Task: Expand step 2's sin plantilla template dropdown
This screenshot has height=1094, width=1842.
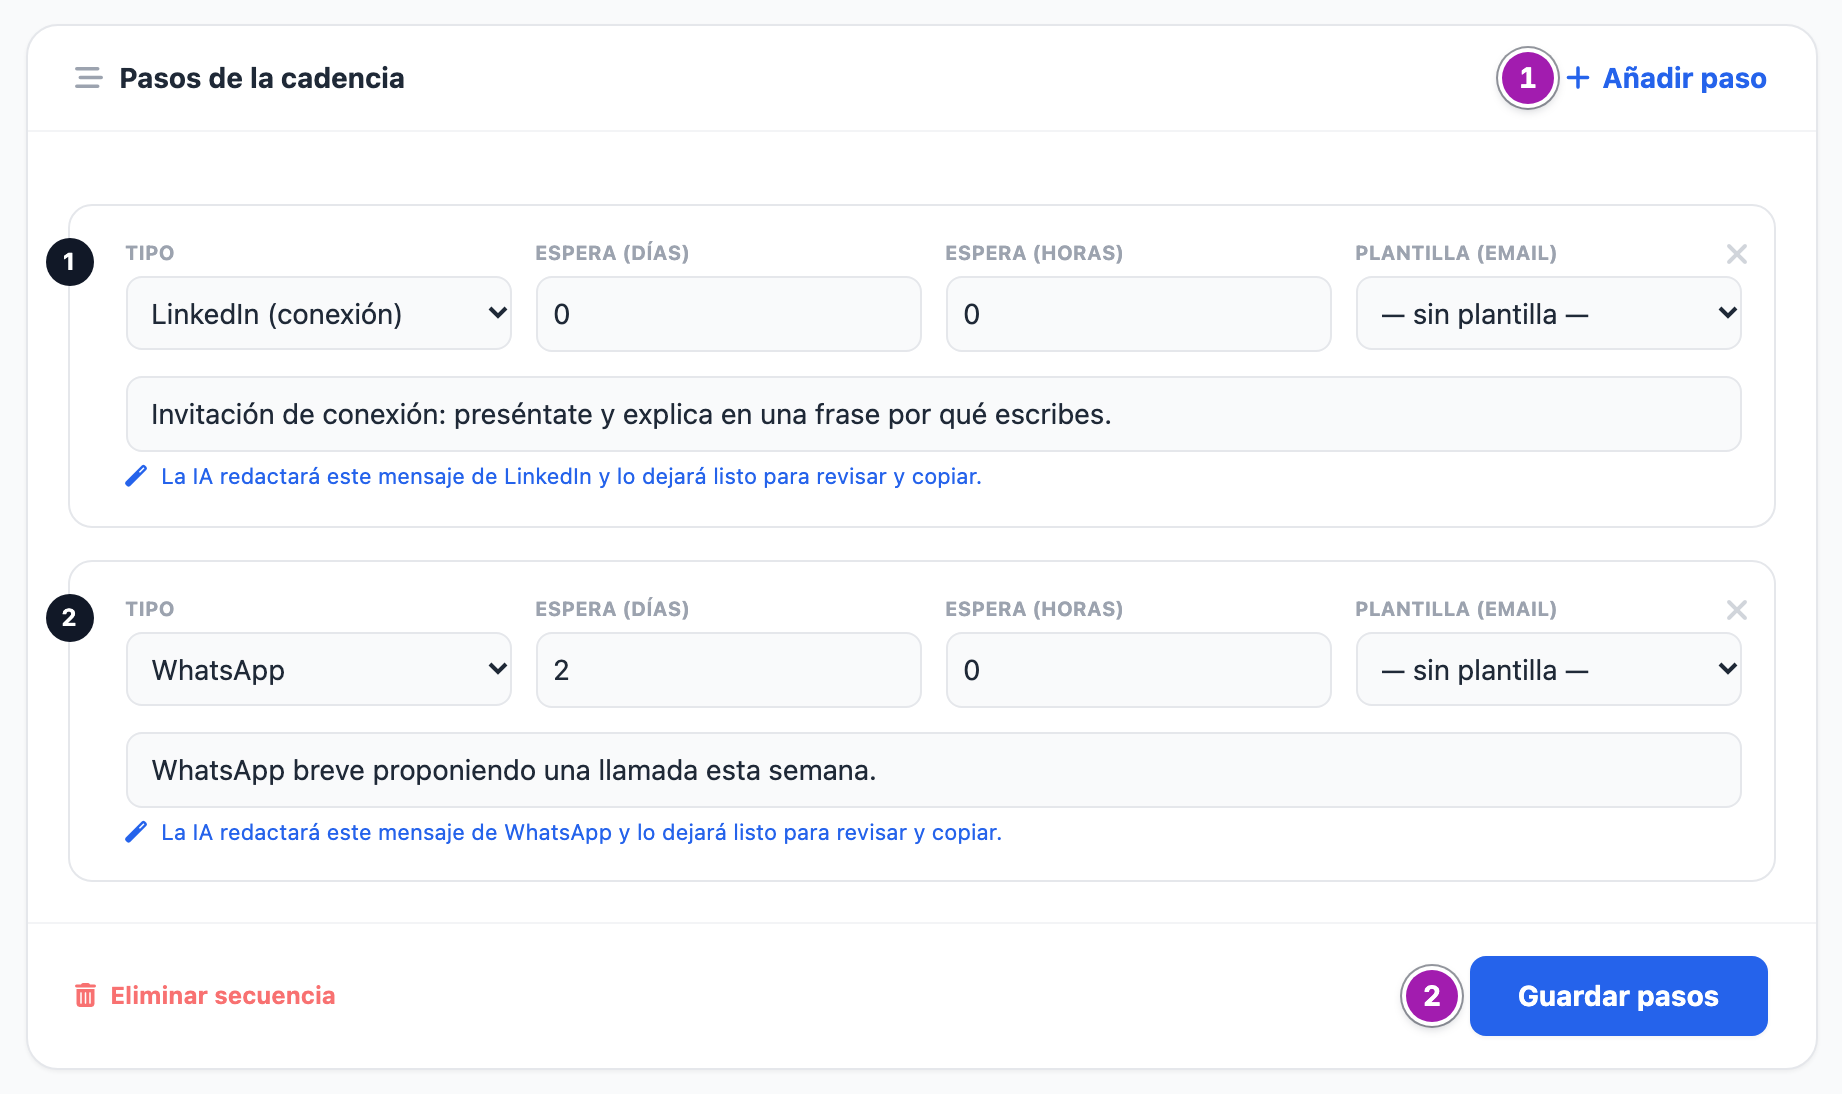Action: [x=1548, y=670]
